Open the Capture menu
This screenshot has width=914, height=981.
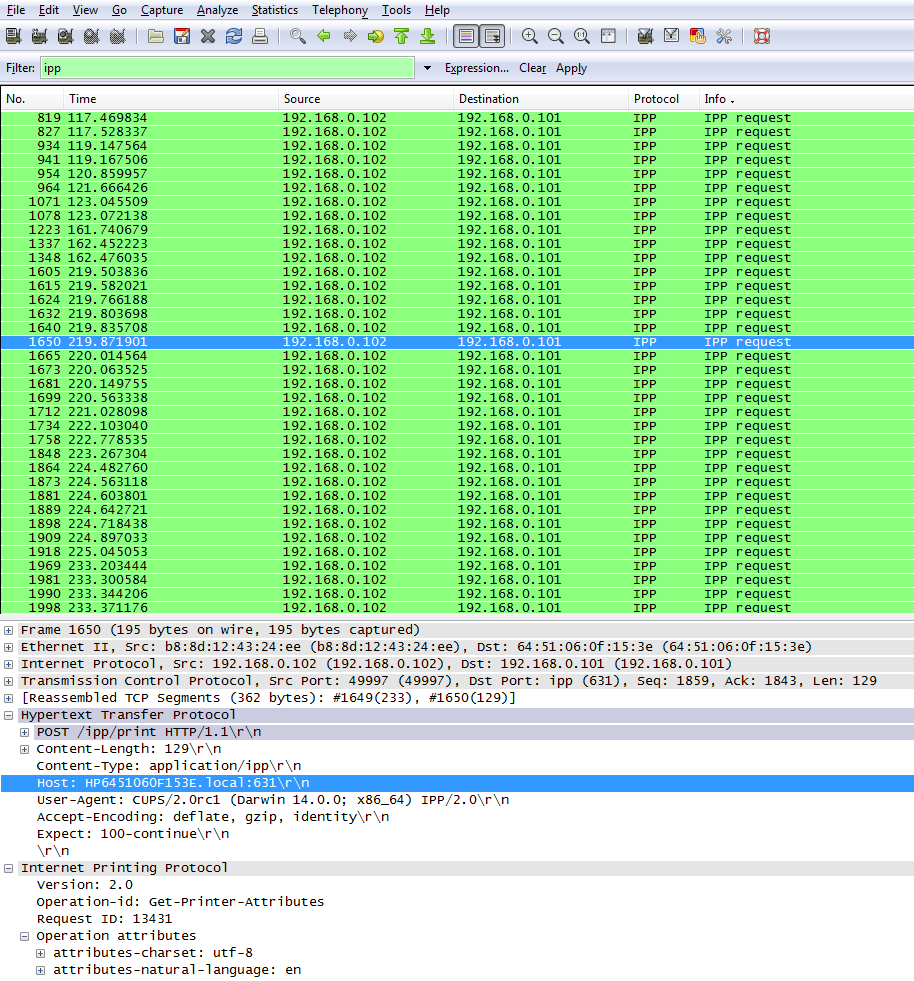[x=162, y=10]
